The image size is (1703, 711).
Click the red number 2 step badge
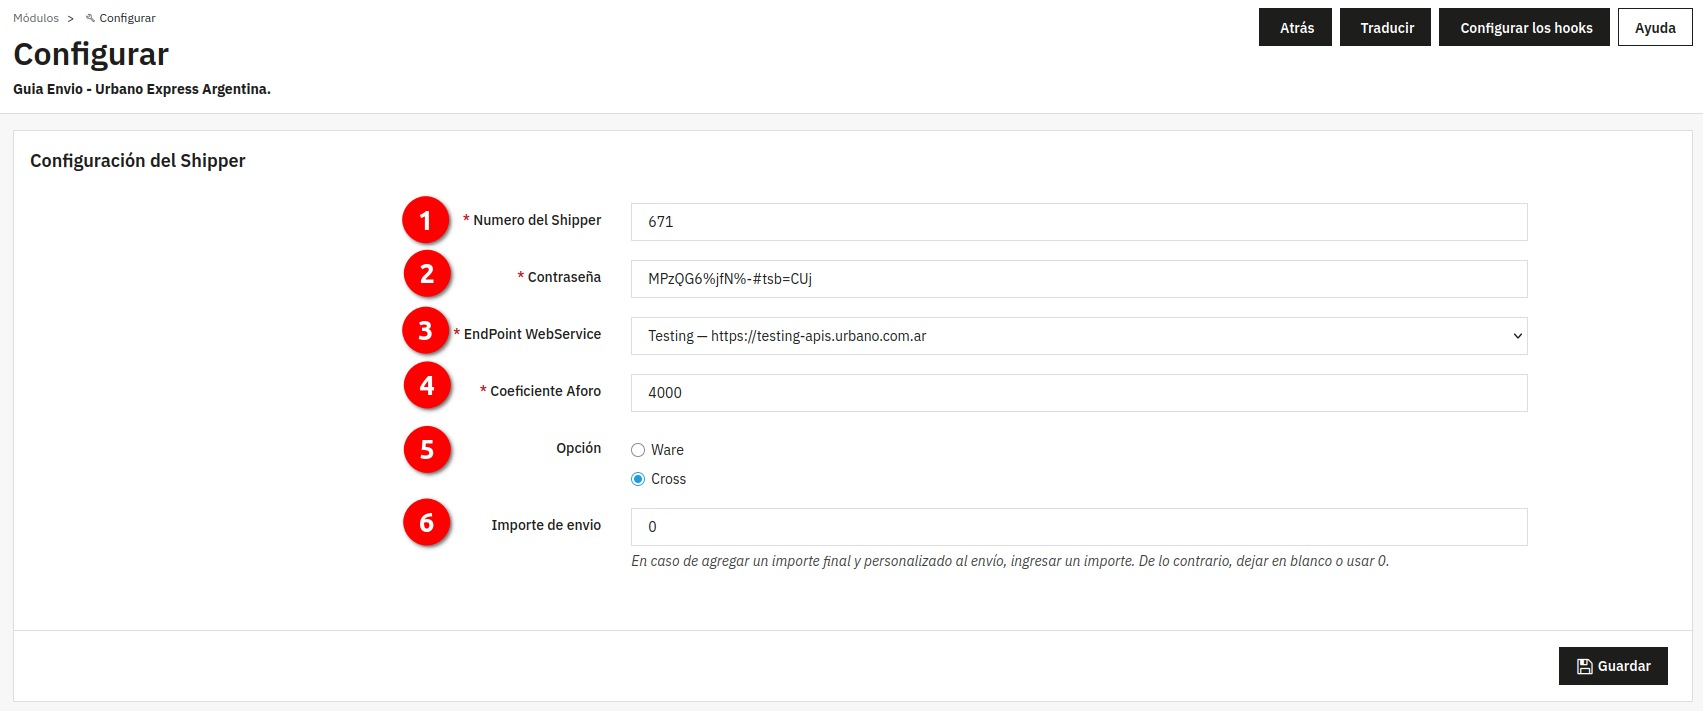[x=427, y=274]
